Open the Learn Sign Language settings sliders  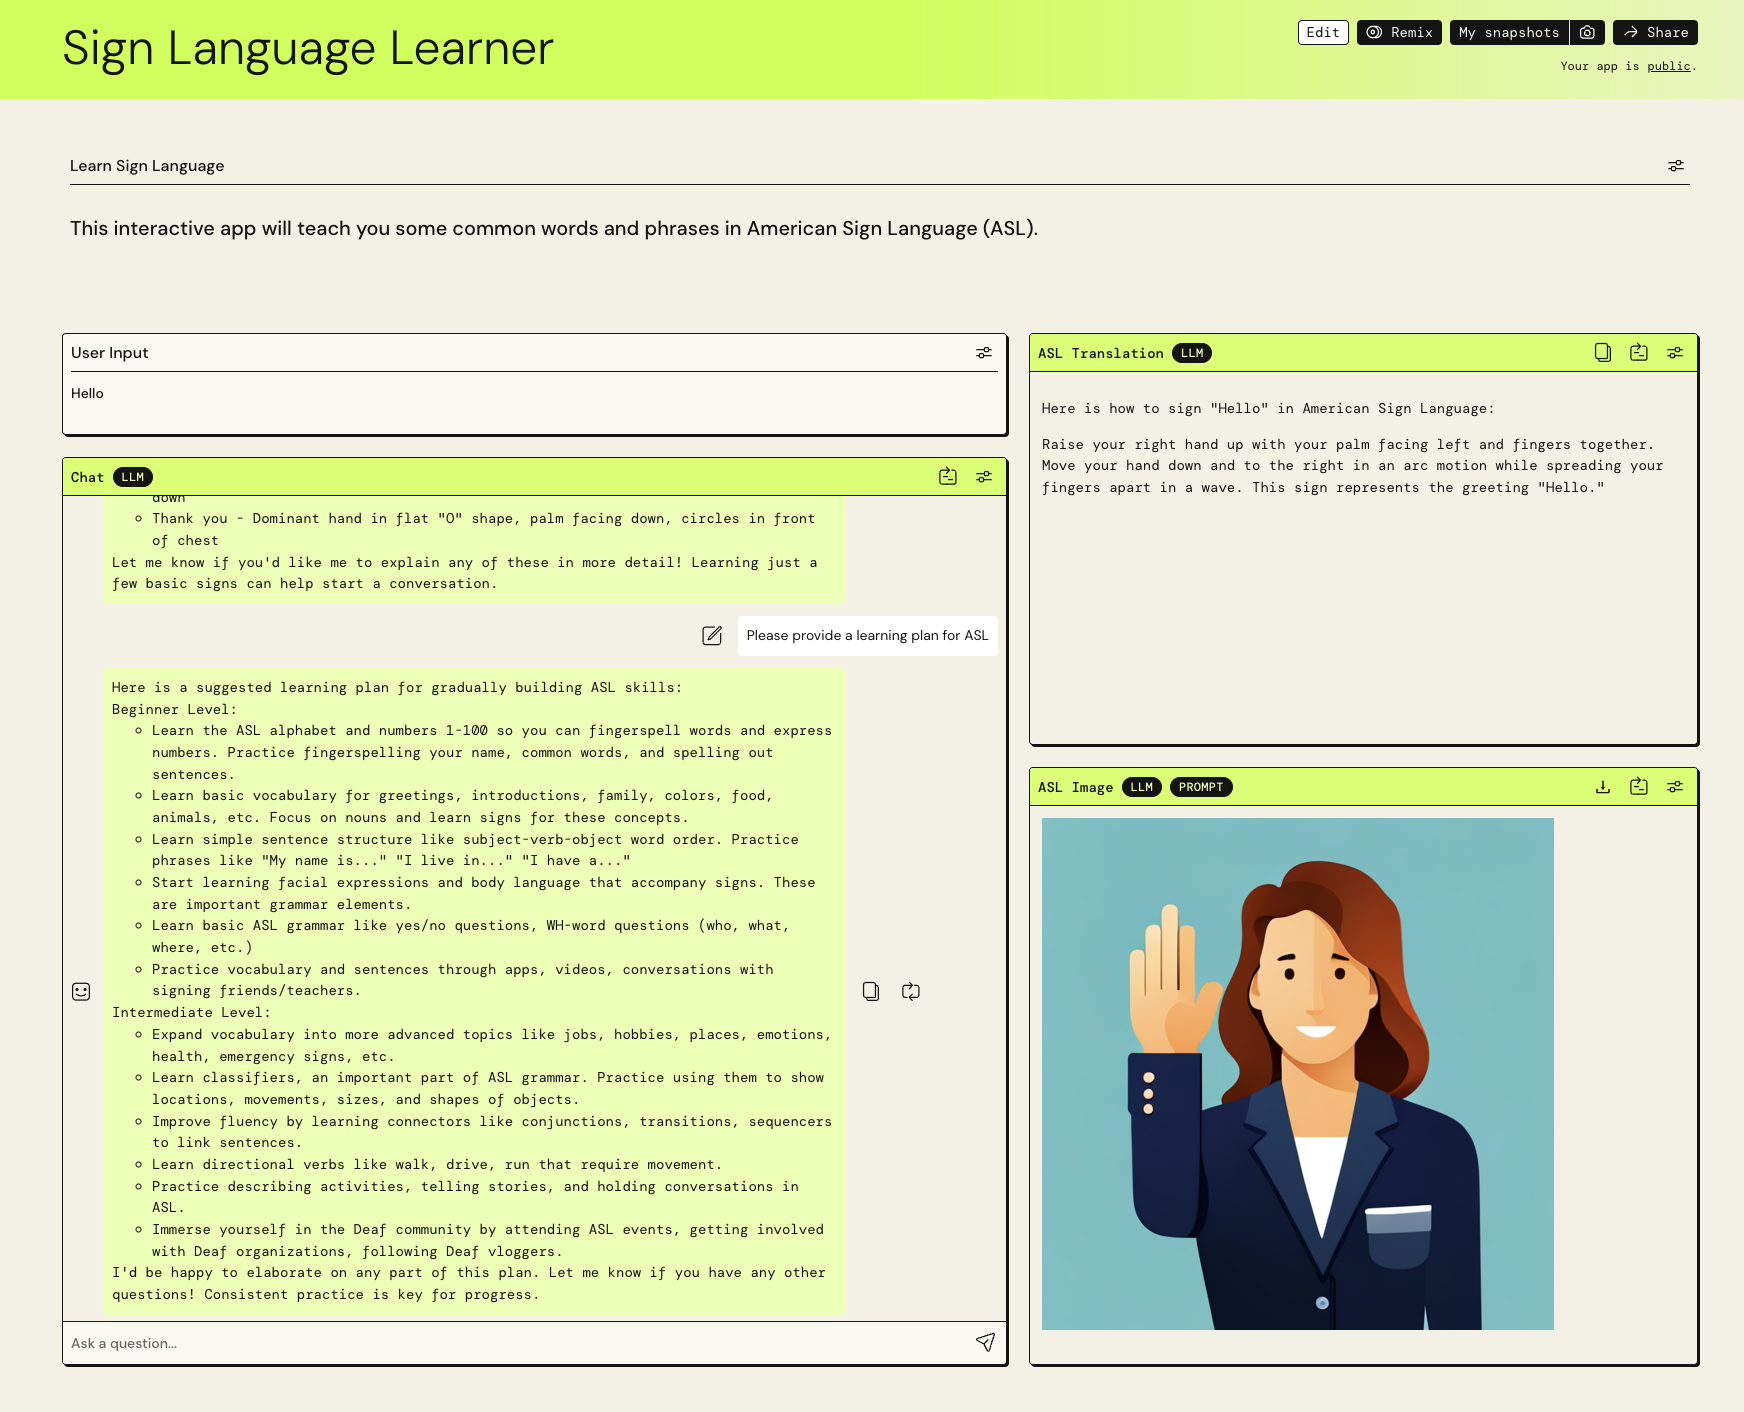pos(1676,165)
